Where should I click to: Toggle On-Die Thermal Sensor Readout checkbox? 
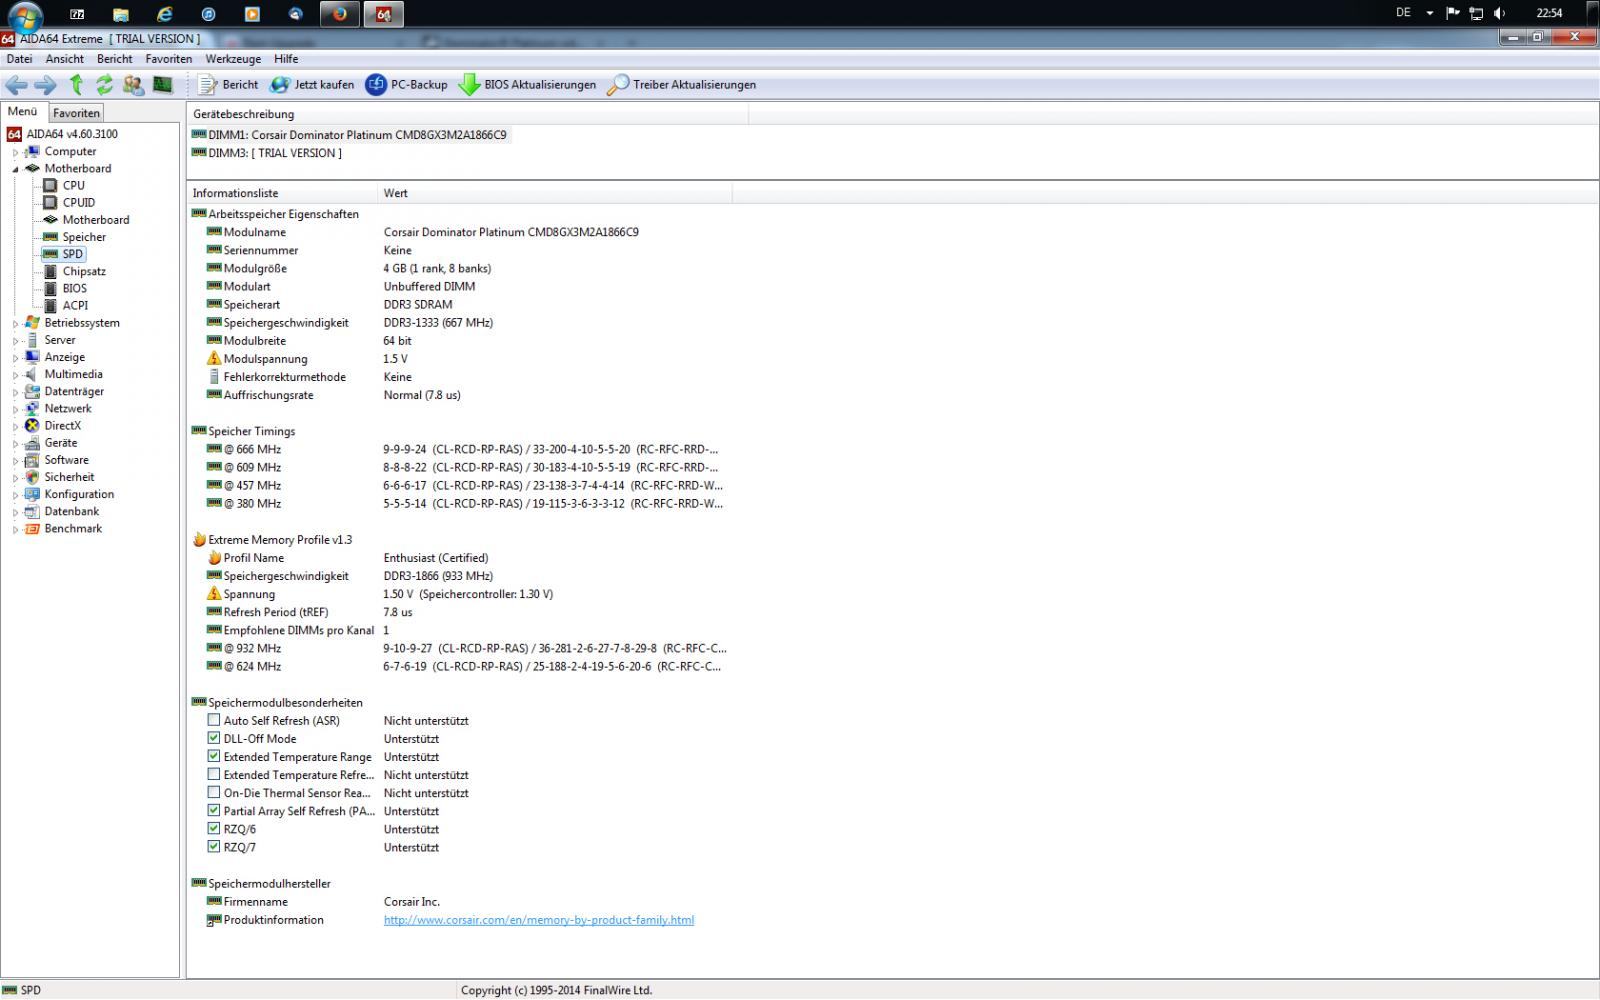pos(213,792)
